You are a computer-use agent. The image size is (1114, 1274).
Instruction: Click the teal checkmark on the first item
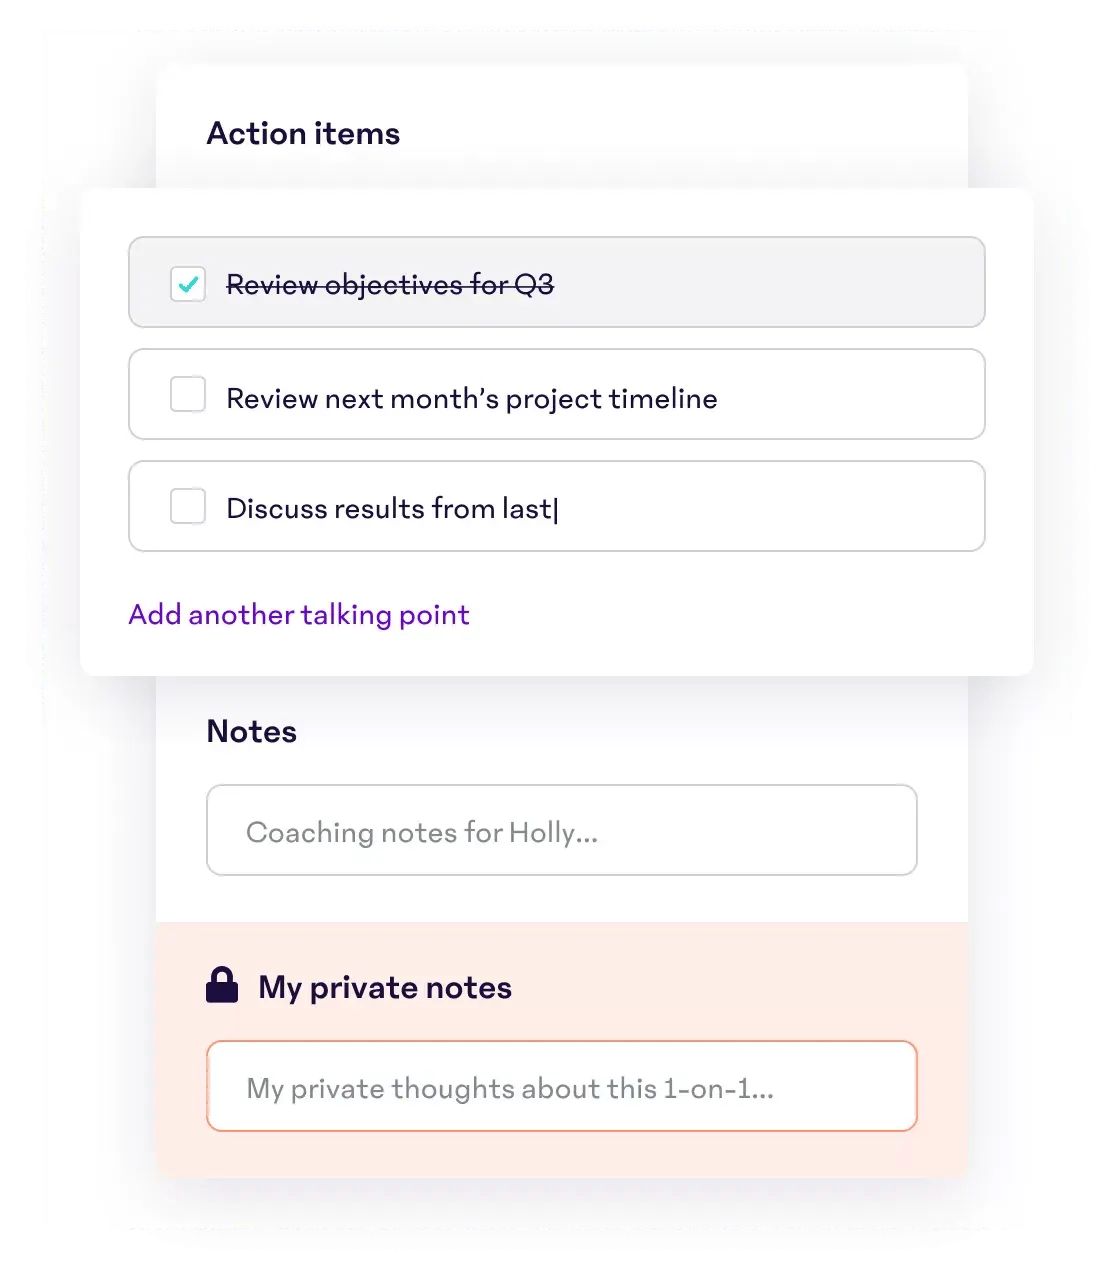[187, 283]
